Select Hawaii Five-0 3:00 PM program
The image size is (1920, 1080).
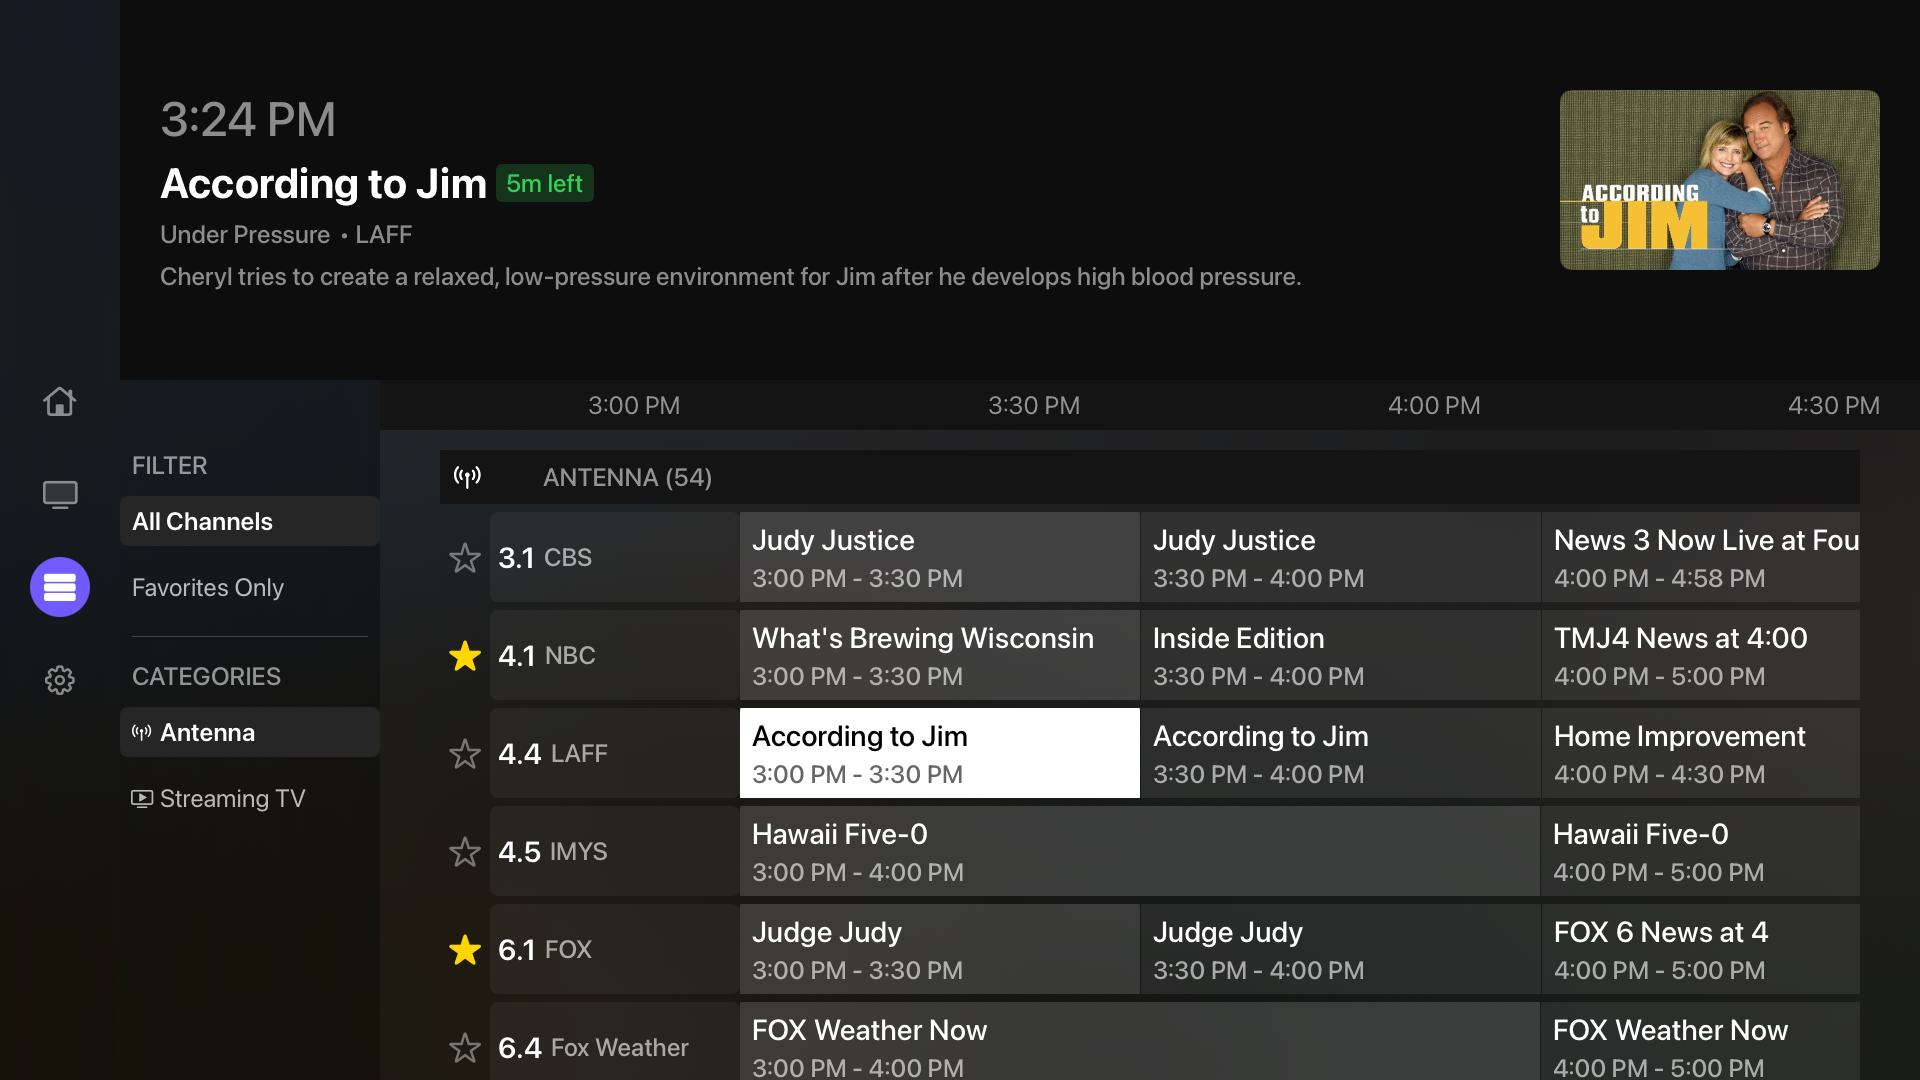click(x=1138, y=852)
